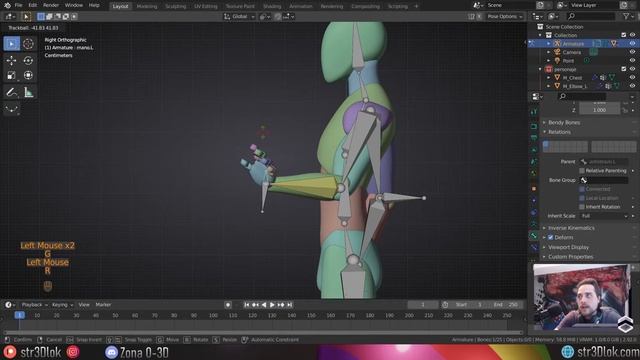Switch to the Modeling workspace tab
The image size is (640, 360).
[147, 7]
